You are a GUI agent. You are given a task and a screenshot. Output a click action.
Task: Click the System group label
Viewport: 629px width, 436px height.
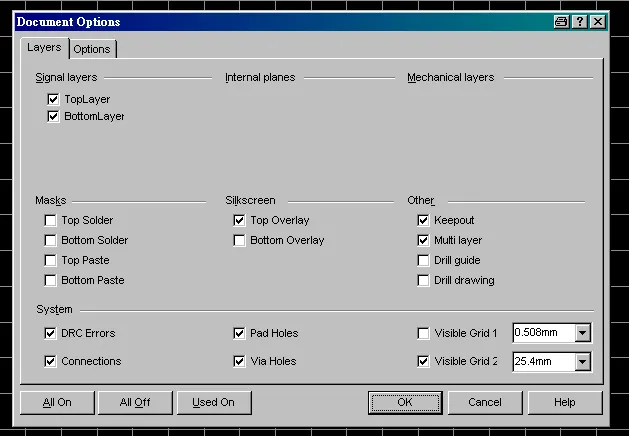coord(55,309)
